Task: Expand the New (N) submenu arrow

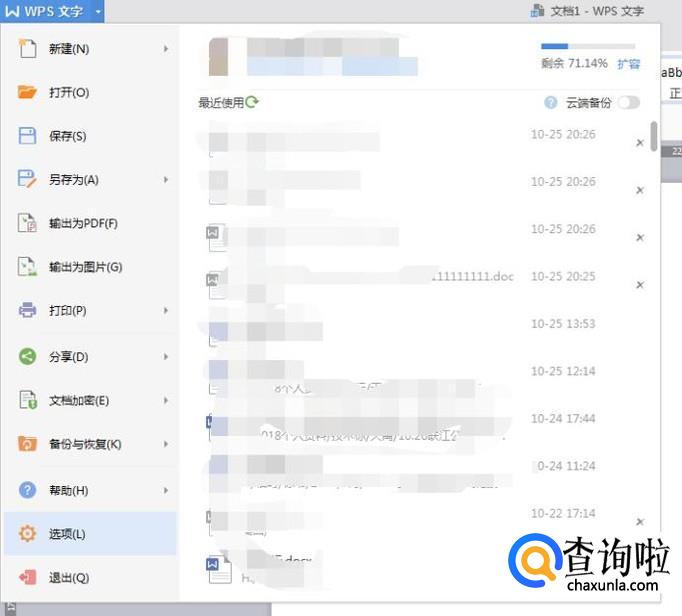Action: [166, 49]
